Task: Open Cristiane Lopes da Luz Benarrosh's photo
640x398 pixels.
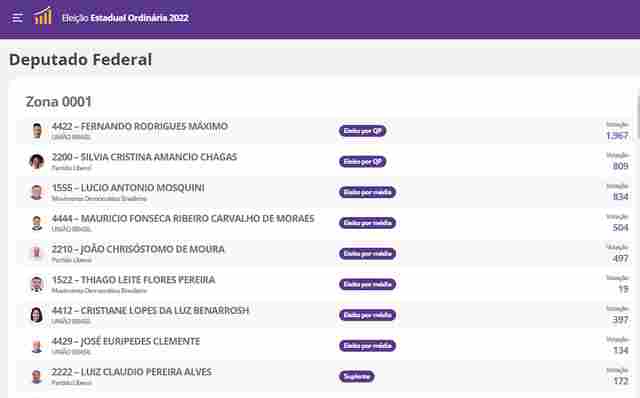Action: tap(37, 315)
